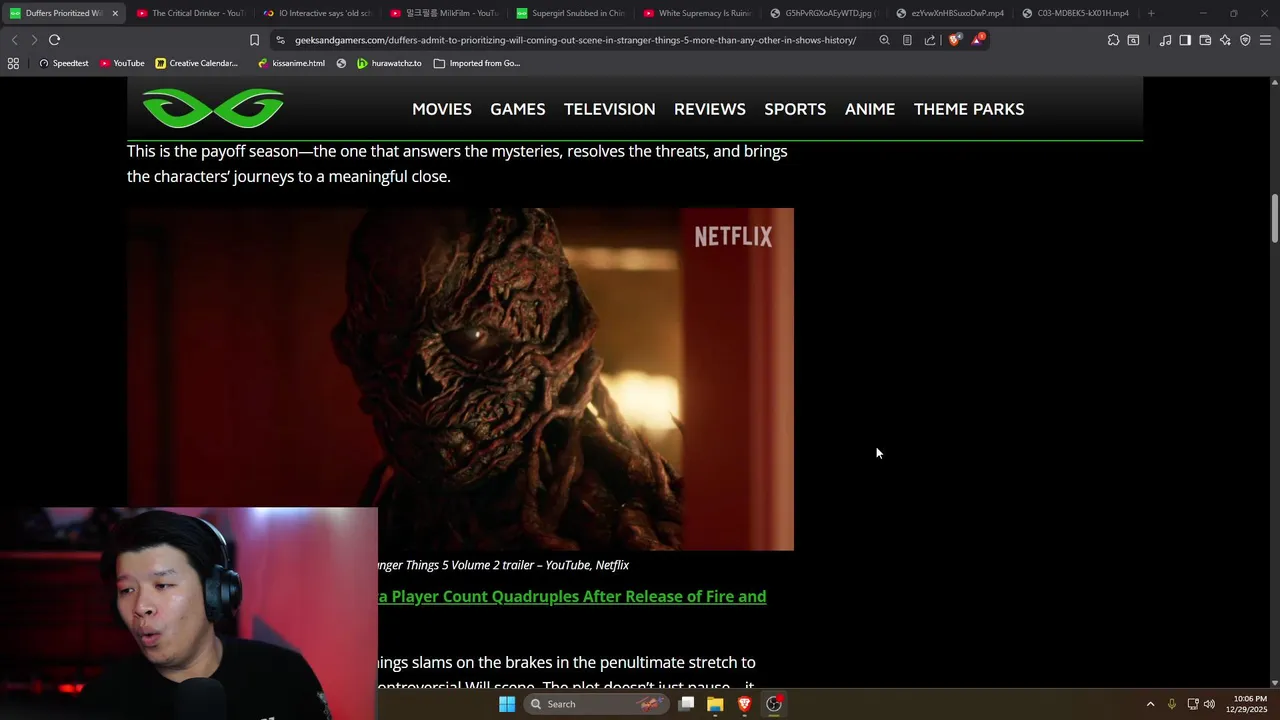Open the Creative Calendar bookmark

point(196,63)
